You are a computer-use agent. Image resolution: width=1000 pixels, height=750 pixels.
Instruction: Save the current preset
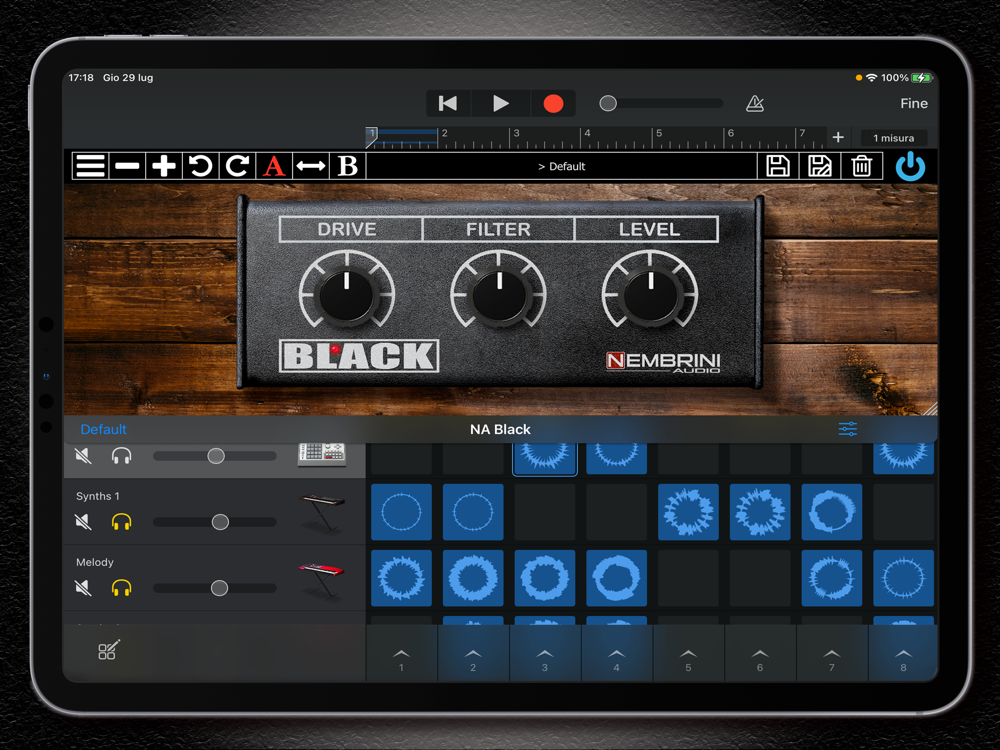click(x=777, y=166)
